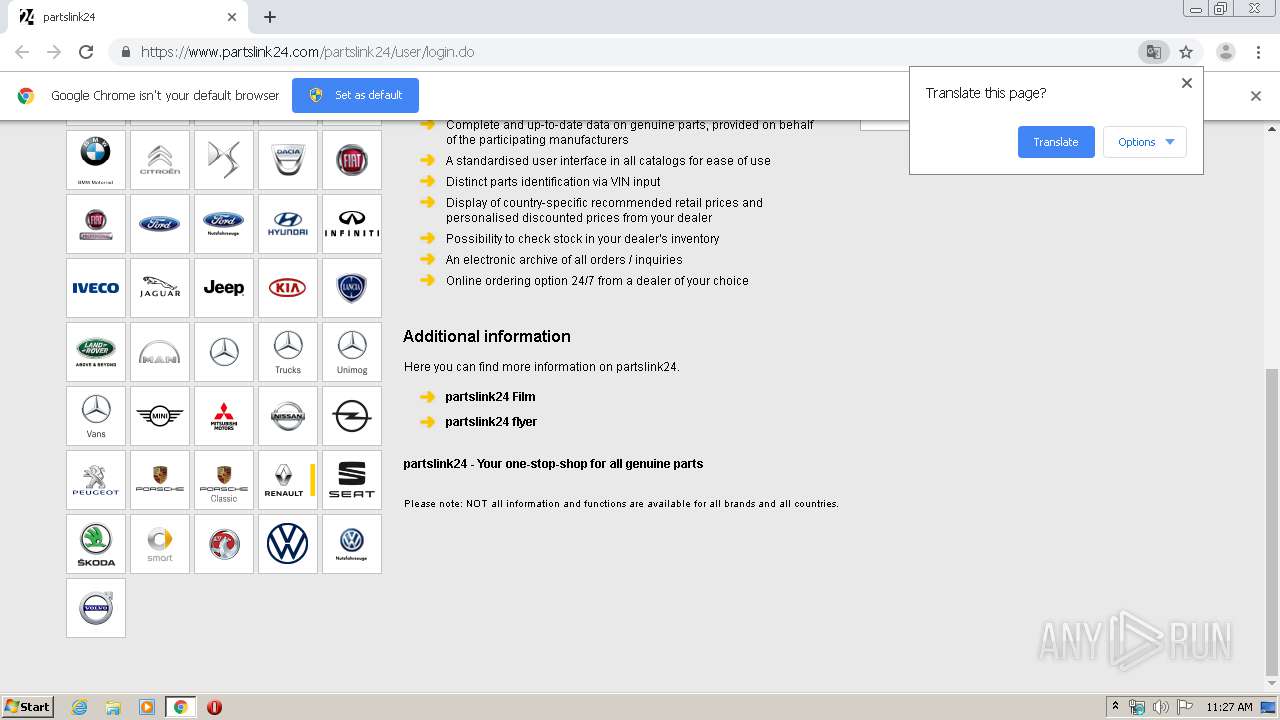Select the Land Rover brand logo
Image resolution: width=1280 pixels, height=720 pixels.
tap(96, 352)
